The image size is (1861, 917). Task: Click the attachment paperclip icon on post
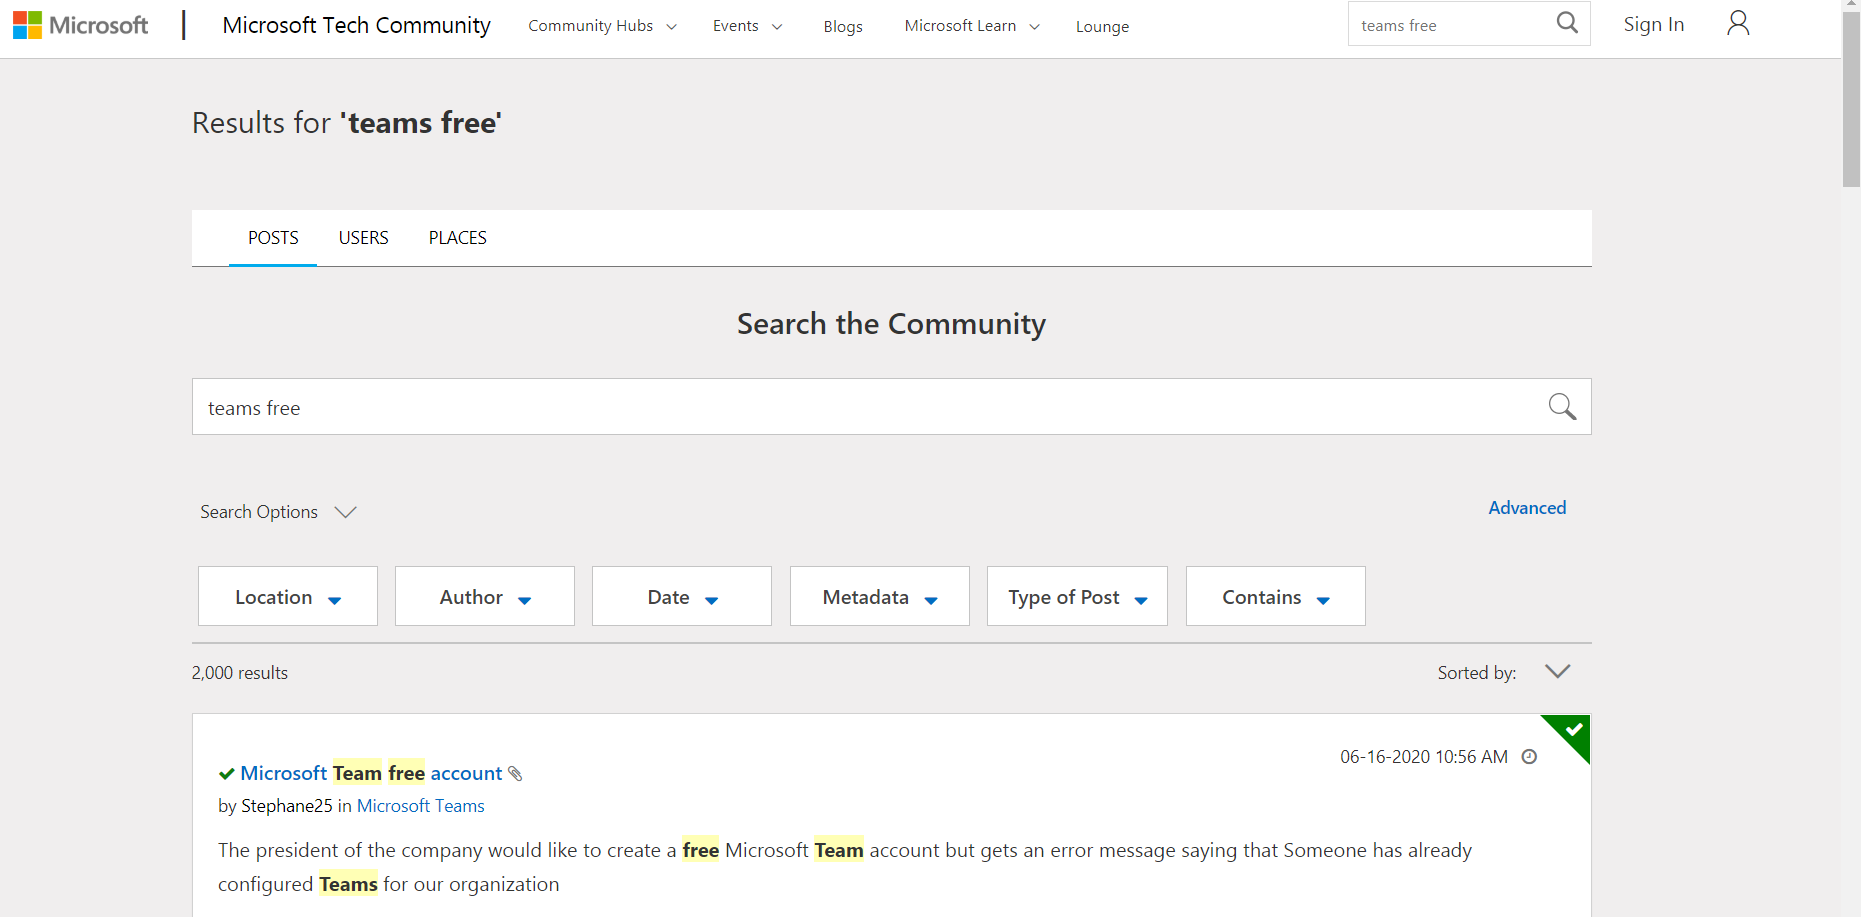pos(515,773)
